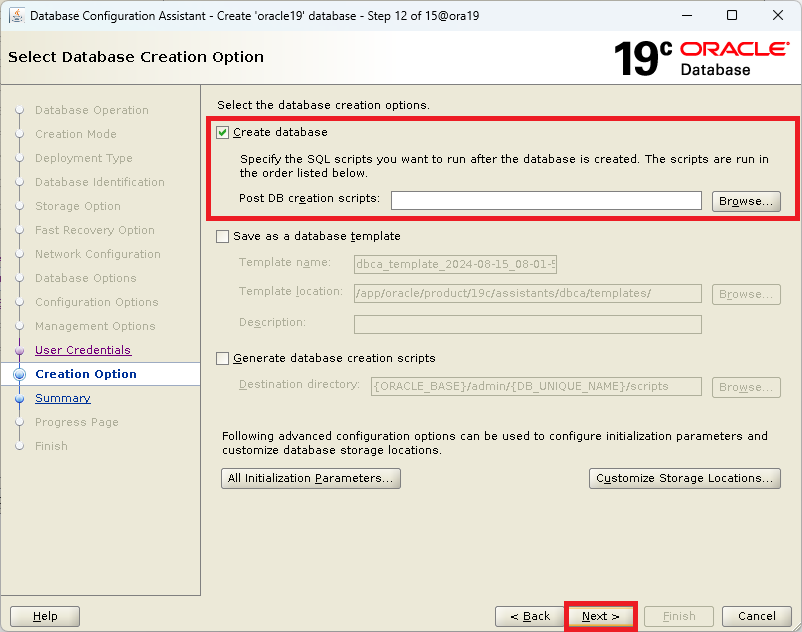Screen dimensions: 802x632
Task: Click Management Options step label
Action: [x=95, y=326]
